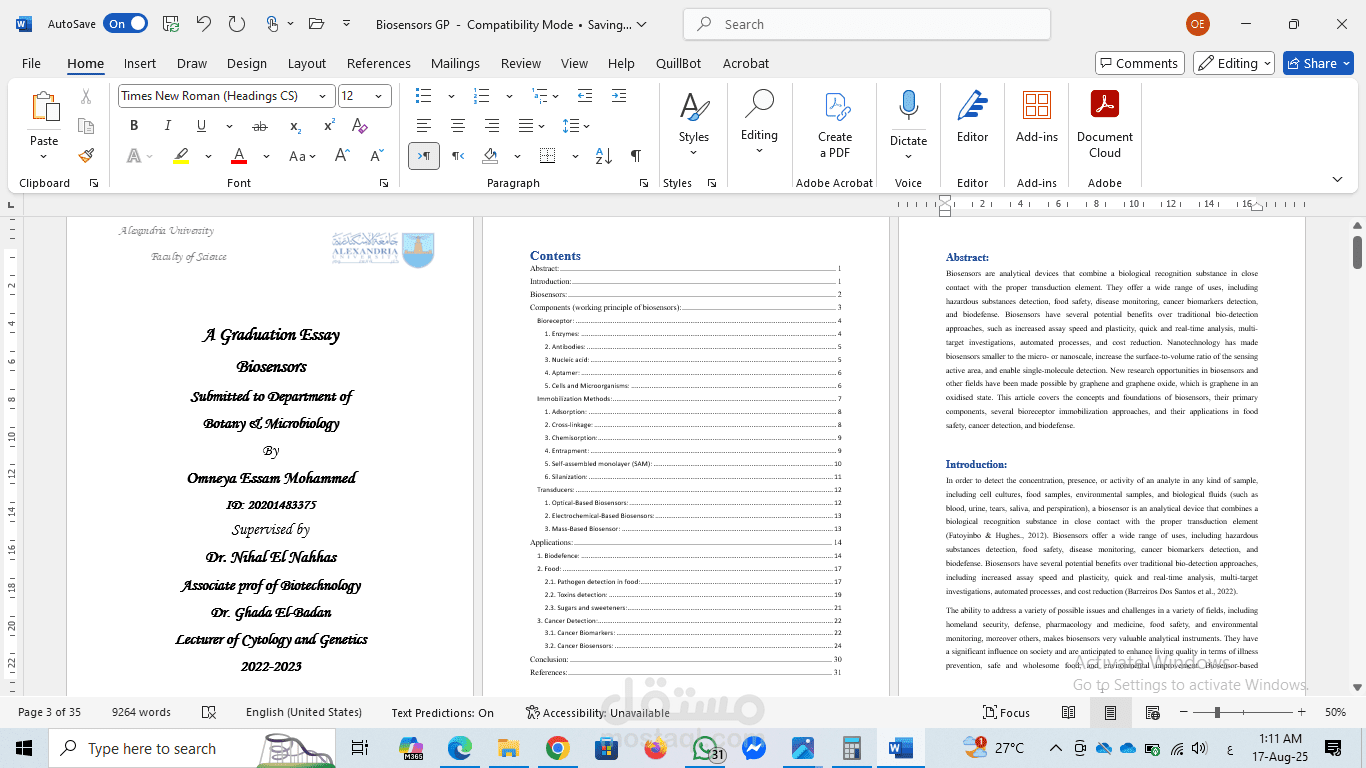Click the Share button
Screen dimensions: 1366x768
1318,63
